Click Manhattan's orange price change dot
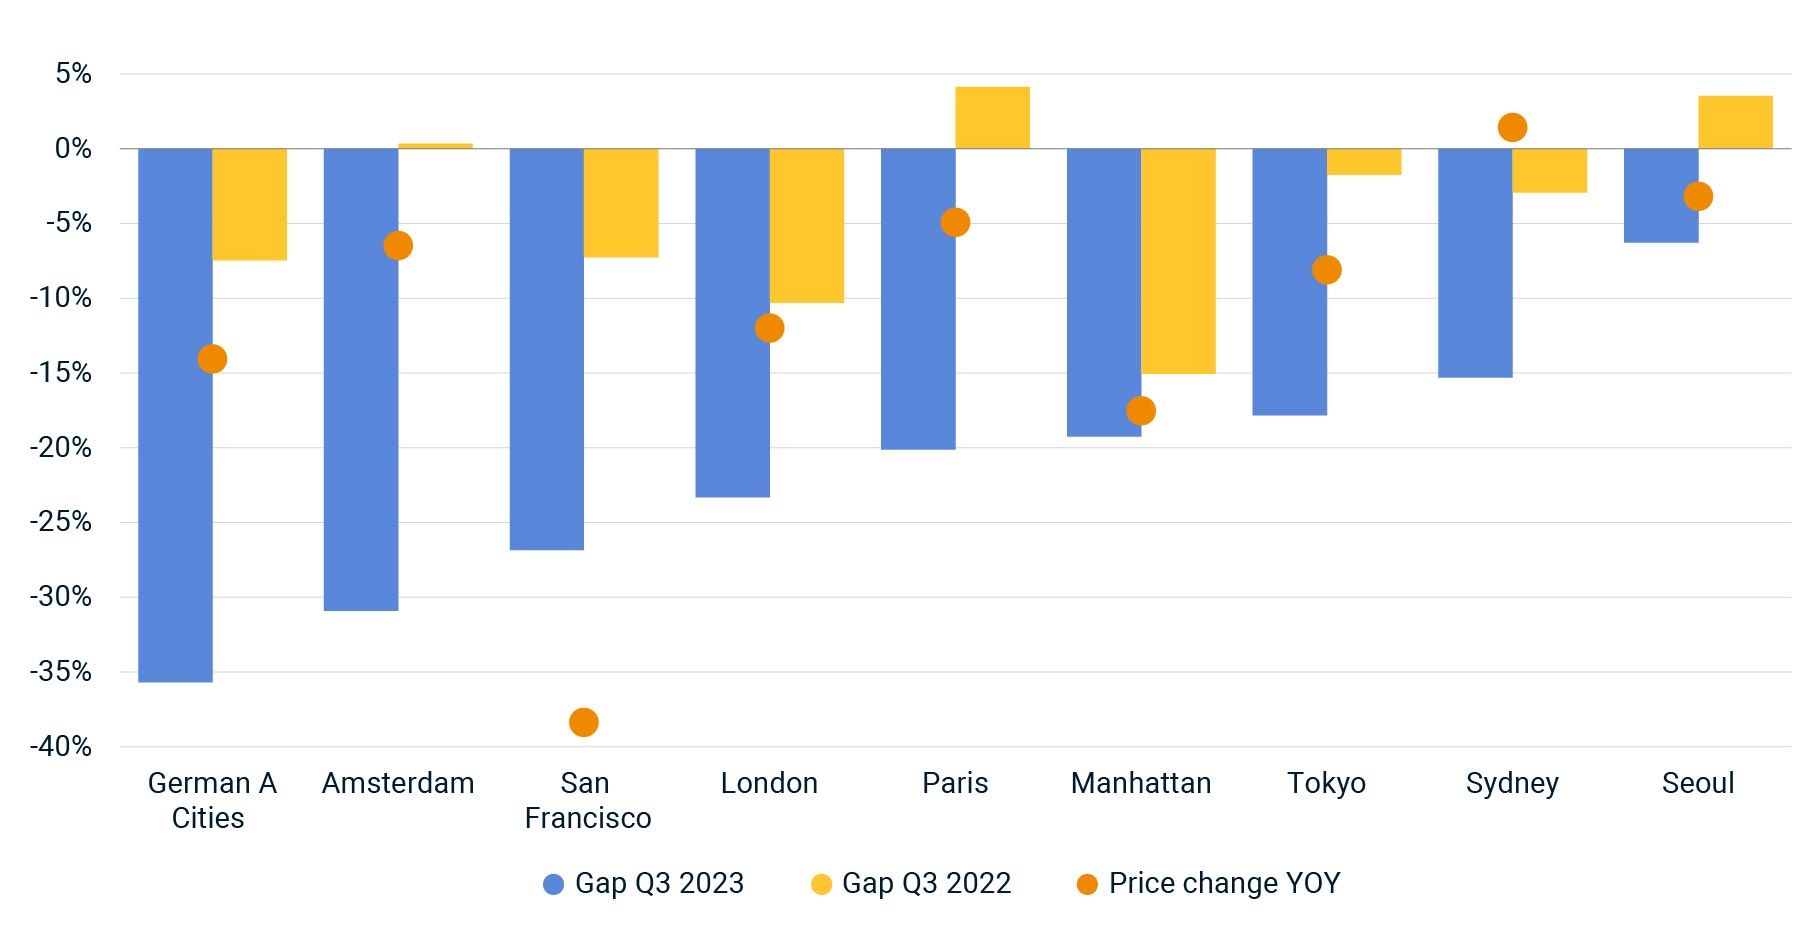This screenshot has width=1812, height=937. [x=1141, y=410]
